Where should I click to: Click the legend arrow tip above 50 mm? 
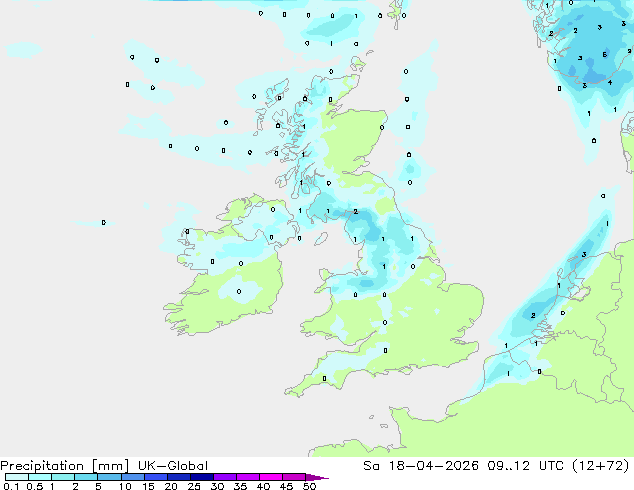click(317, 477)
